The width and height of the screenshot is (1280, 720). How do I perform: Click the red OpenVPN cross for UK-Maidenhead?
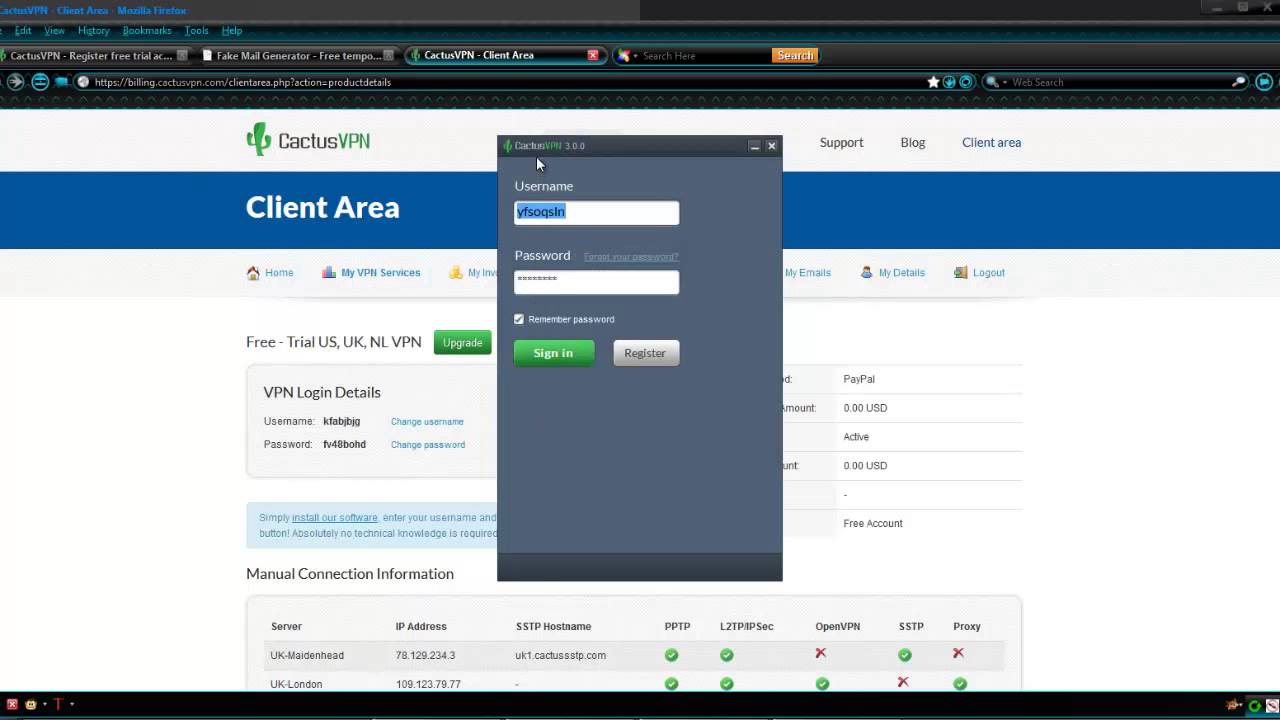point(821,653)
